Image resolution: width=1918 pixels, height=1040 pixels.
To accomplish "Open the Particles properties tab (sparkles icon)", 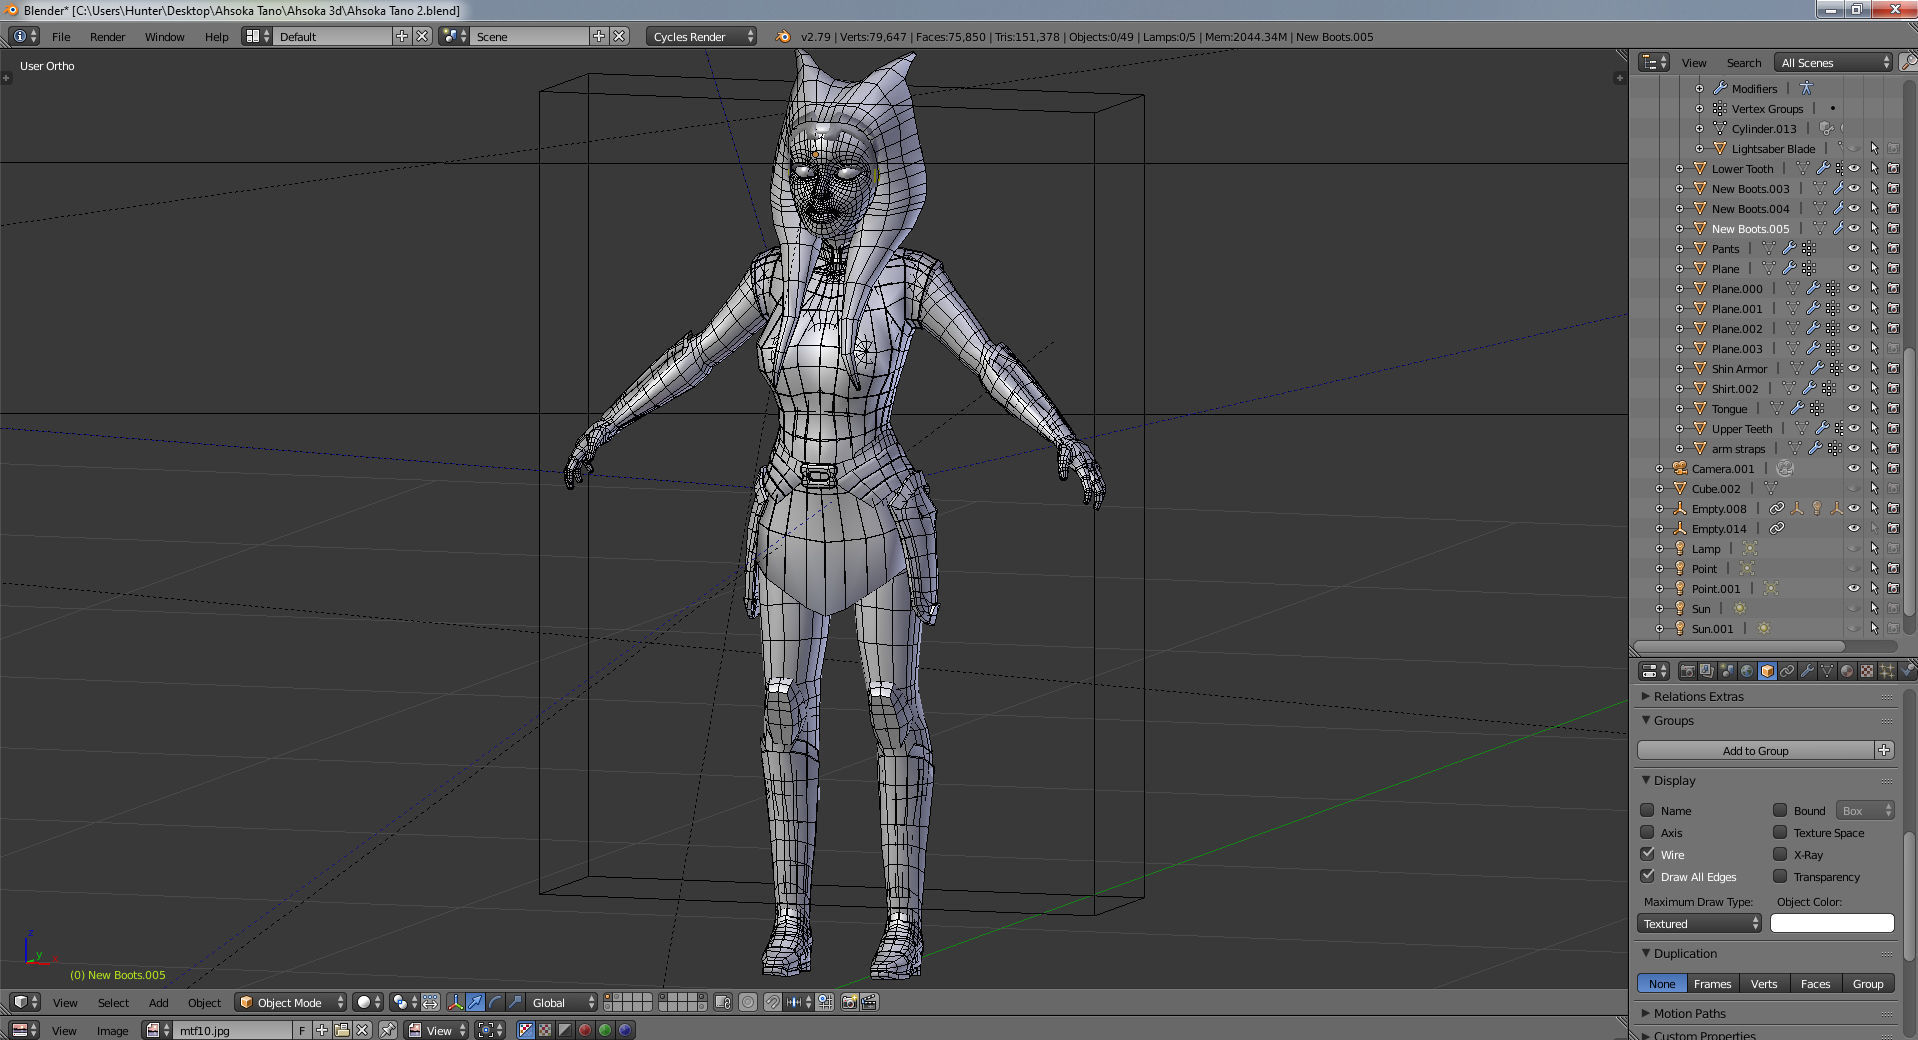I will (1887, 671).
